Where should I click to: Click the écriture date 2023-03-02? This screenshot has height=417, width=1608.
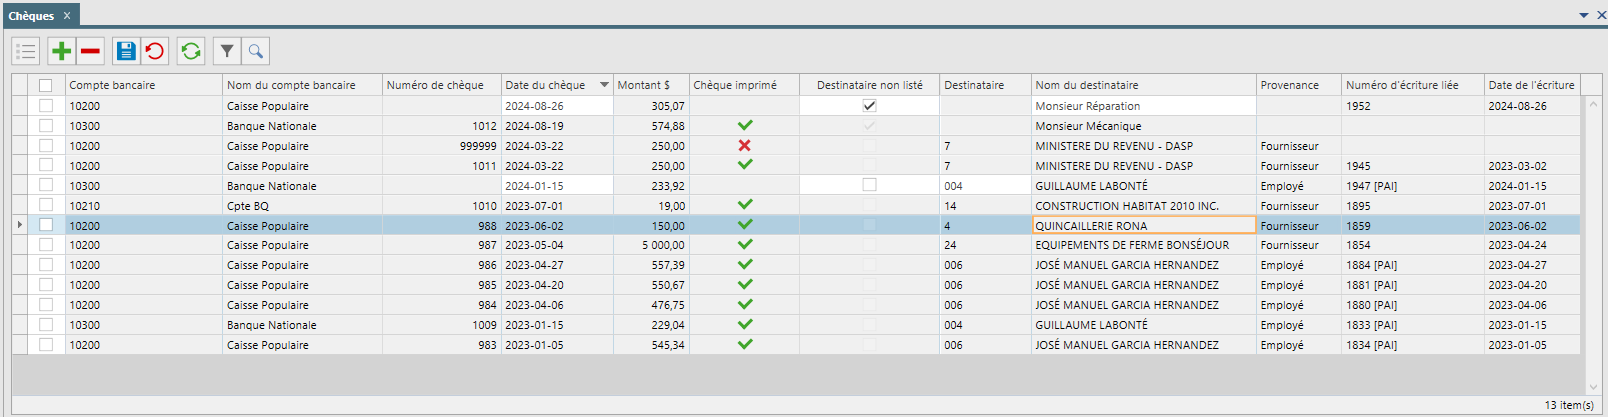pyautogui.click(x=1517, y=165)
